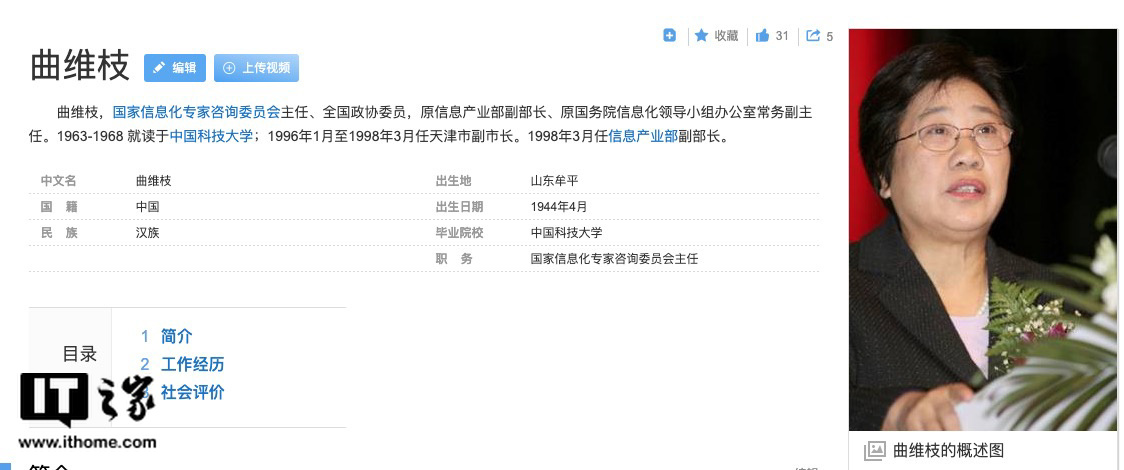The height and width of the screenshot is (470, 1124).
Task: Click the thumbs-up like icon
Action: click(x=762, y=35)
